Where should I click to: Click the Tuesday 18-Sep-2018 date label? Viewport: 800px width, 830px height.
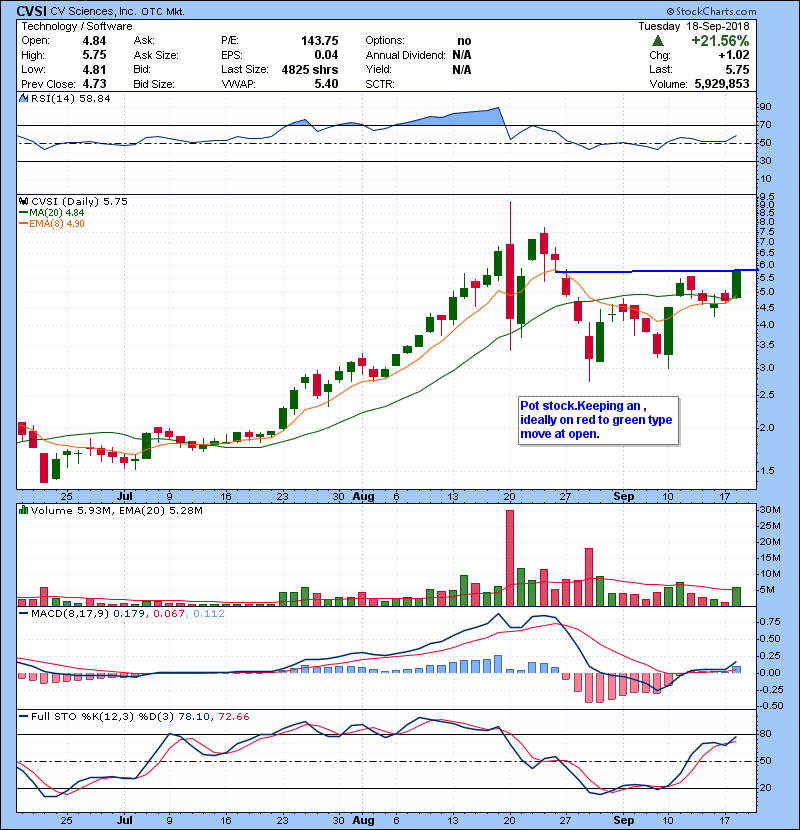[694, 26]
